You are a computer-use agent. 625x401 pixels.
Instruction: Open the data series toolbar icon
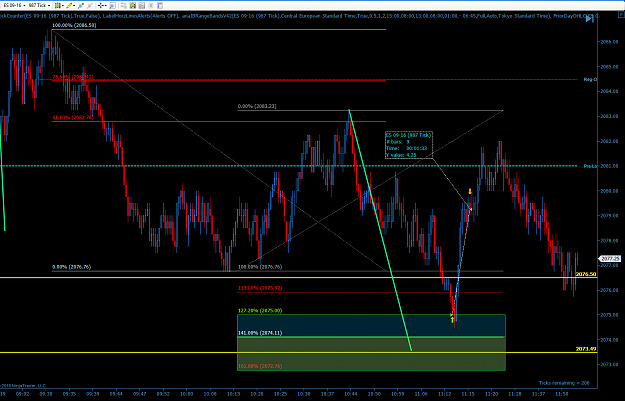(x=124, y=6)
